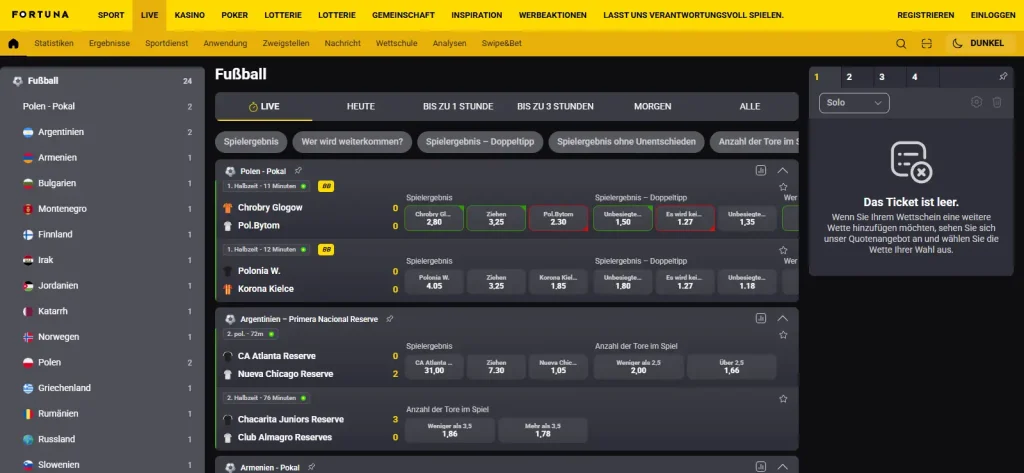1024x473 pixels.
Task: Go to the Statistiken sub-navigation link
Action: (x=54, y=44)
